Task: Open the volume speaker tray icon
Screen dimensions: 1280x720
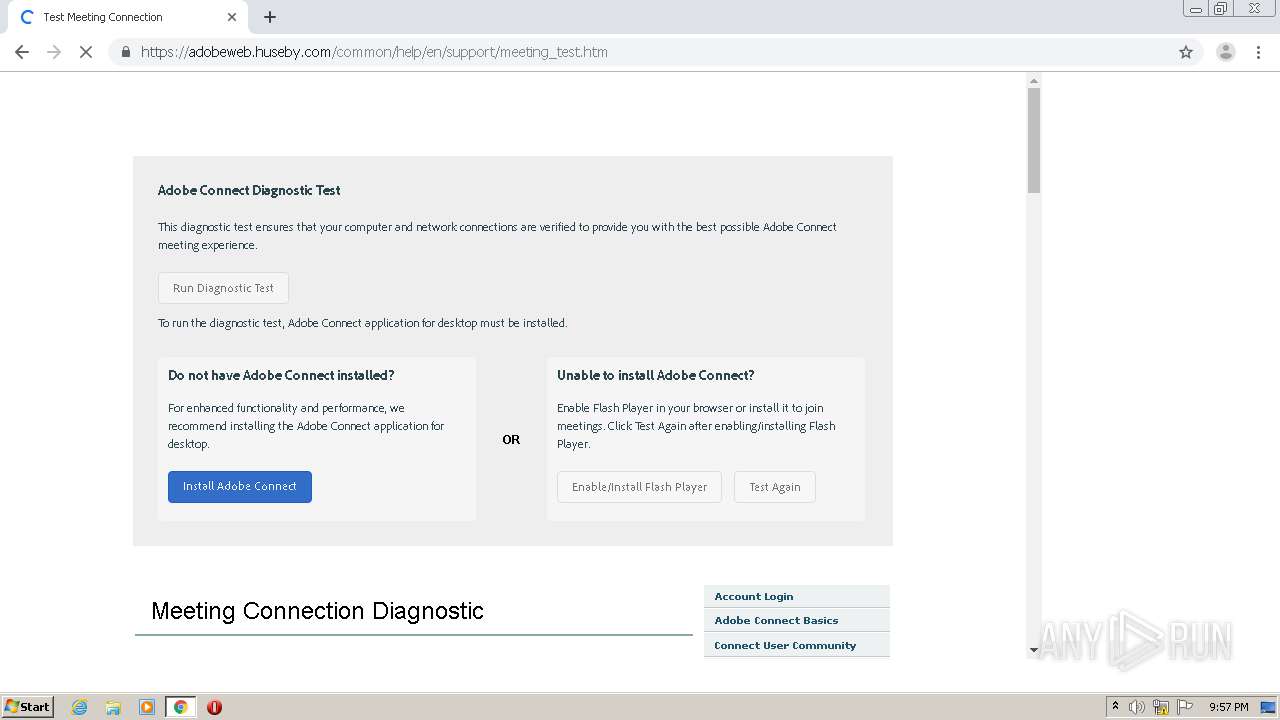Action: 1137,707
